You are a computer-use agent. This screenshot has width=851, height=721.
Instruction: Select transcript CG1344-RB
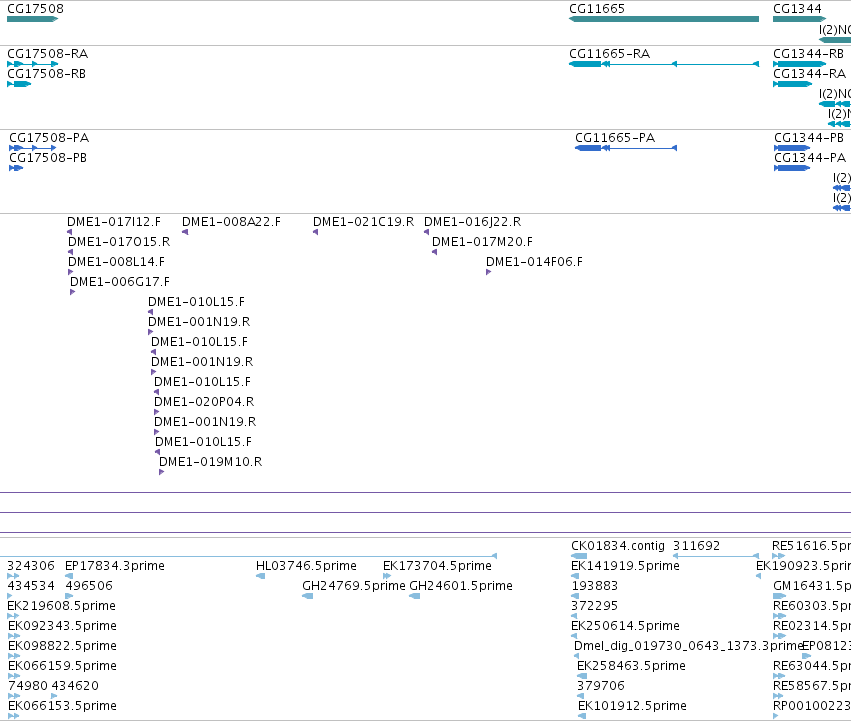coord(799,64)
